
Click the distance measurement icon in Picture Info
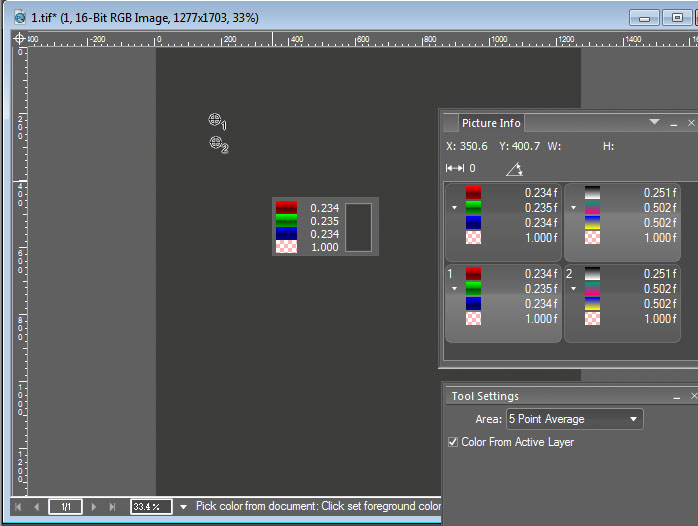click(455, 168)
